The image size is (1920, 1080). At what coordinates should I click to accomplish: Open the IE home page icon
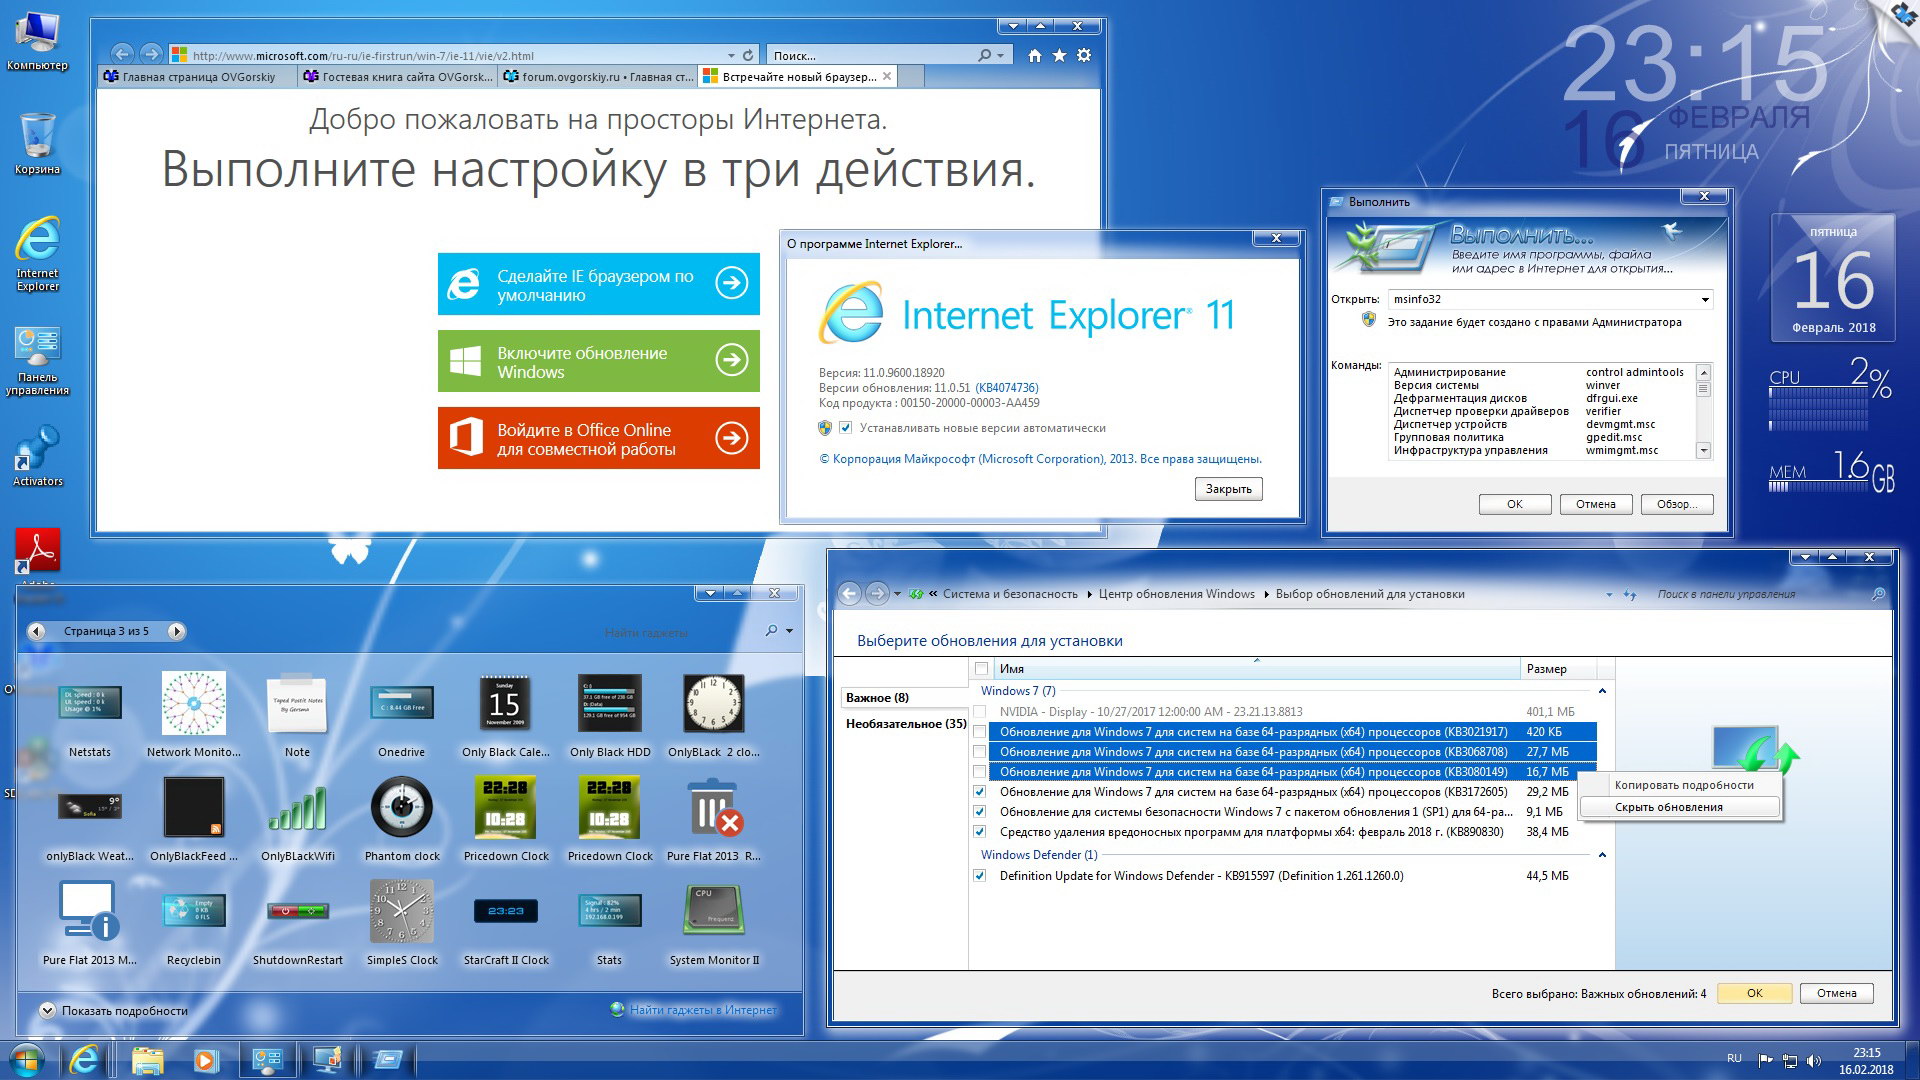(1035, 56)
